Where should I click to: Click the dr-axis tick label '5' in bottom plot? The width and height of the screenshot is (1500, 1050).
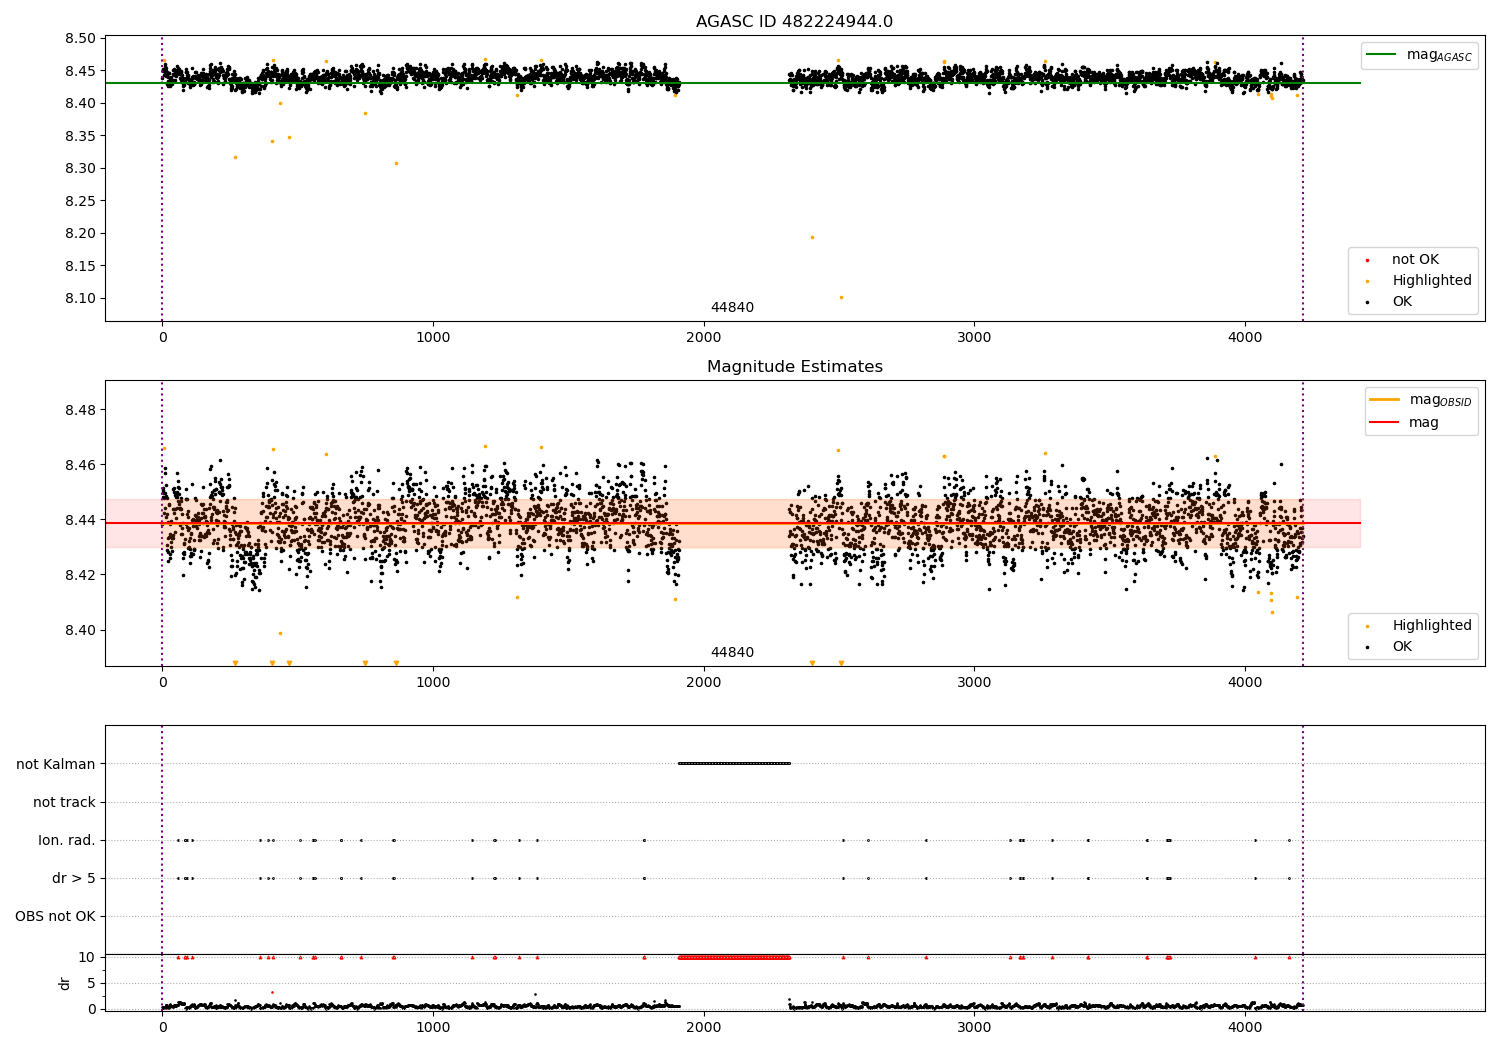92,984
